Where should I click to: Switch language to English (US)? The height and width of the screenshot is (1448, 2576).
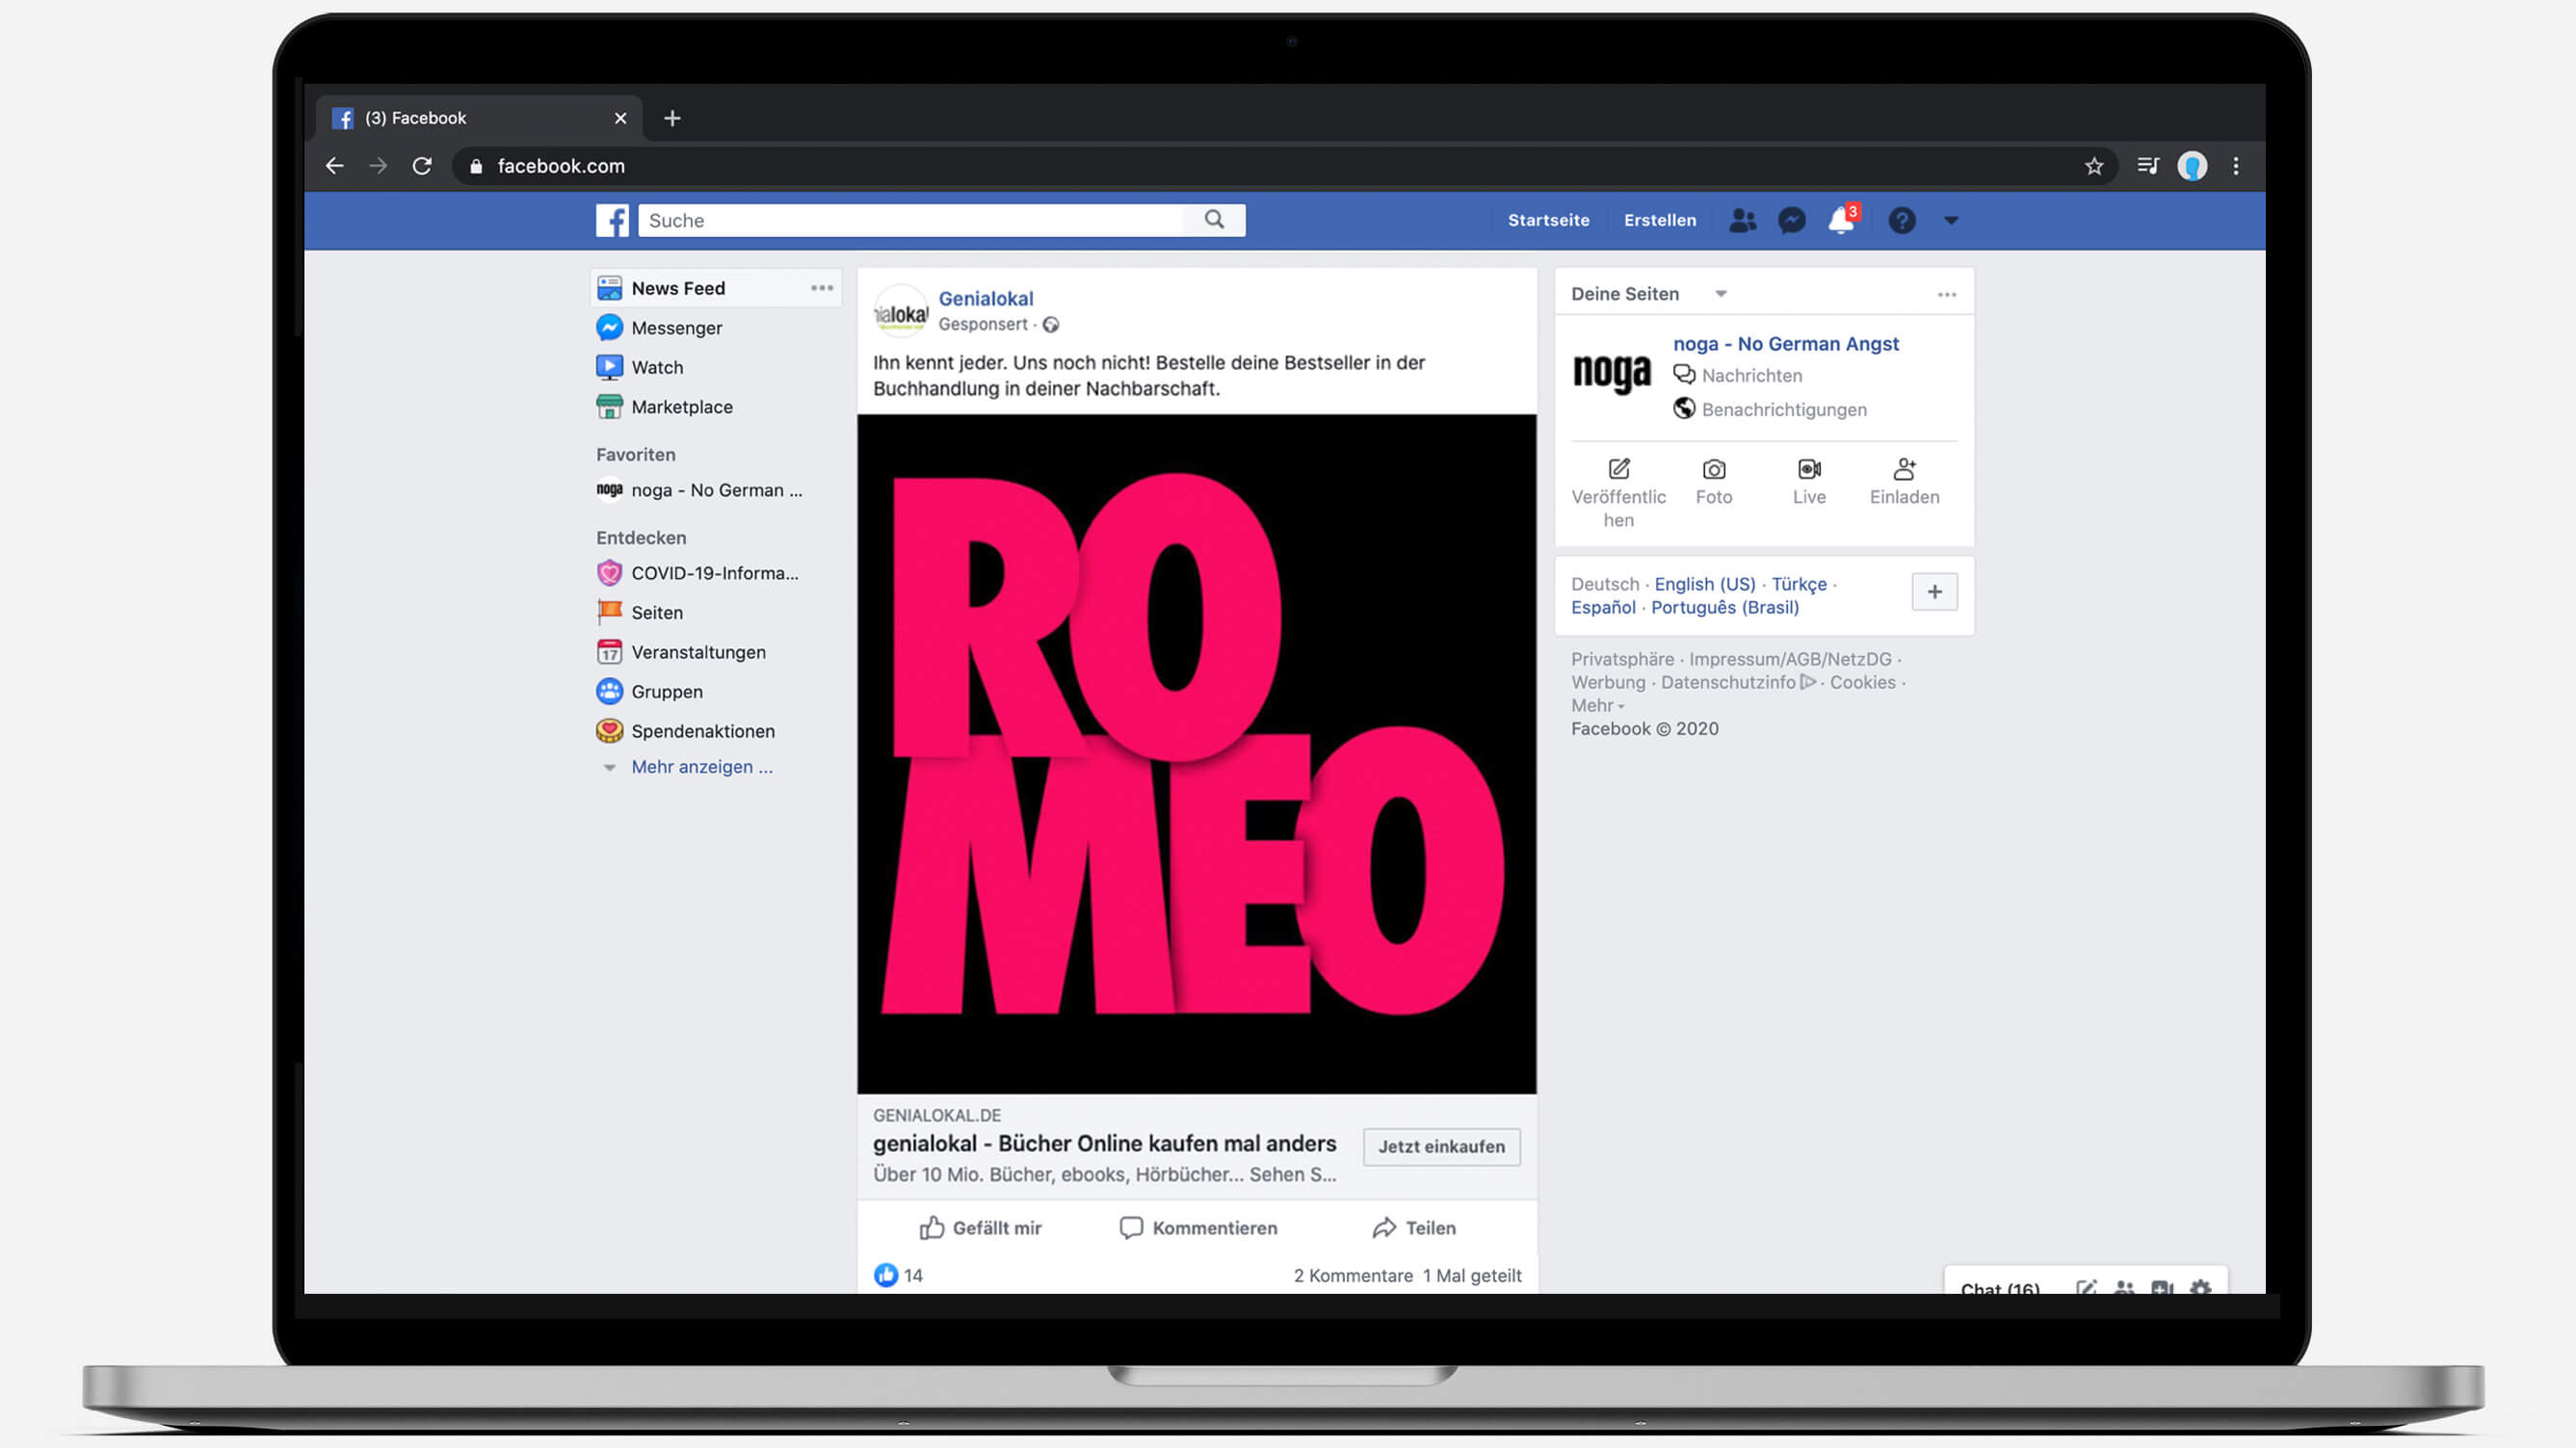point(1704,584)
